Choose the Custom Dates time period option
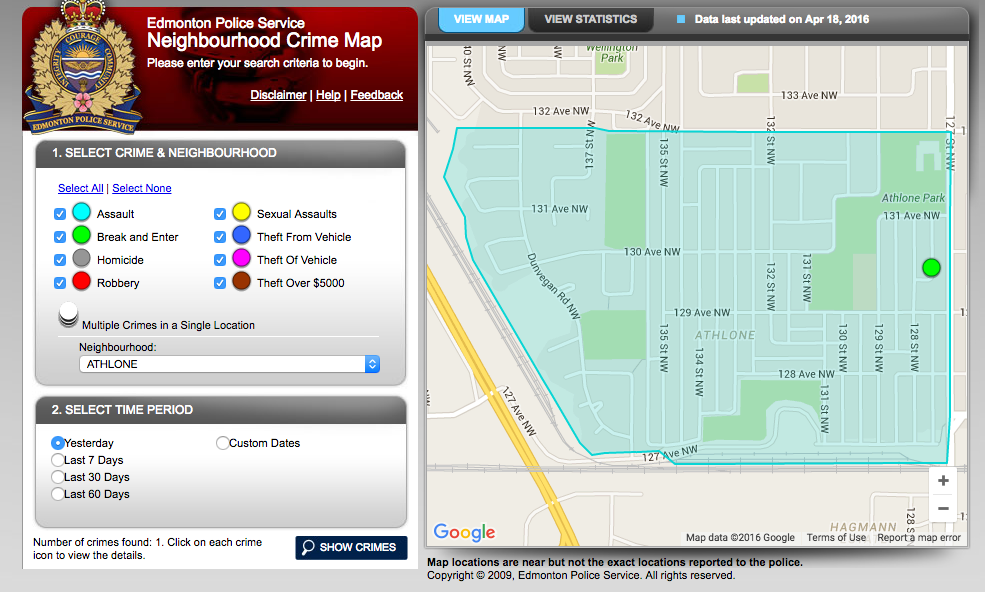This screenshot has width=985, height=592. tap(222, 442)
